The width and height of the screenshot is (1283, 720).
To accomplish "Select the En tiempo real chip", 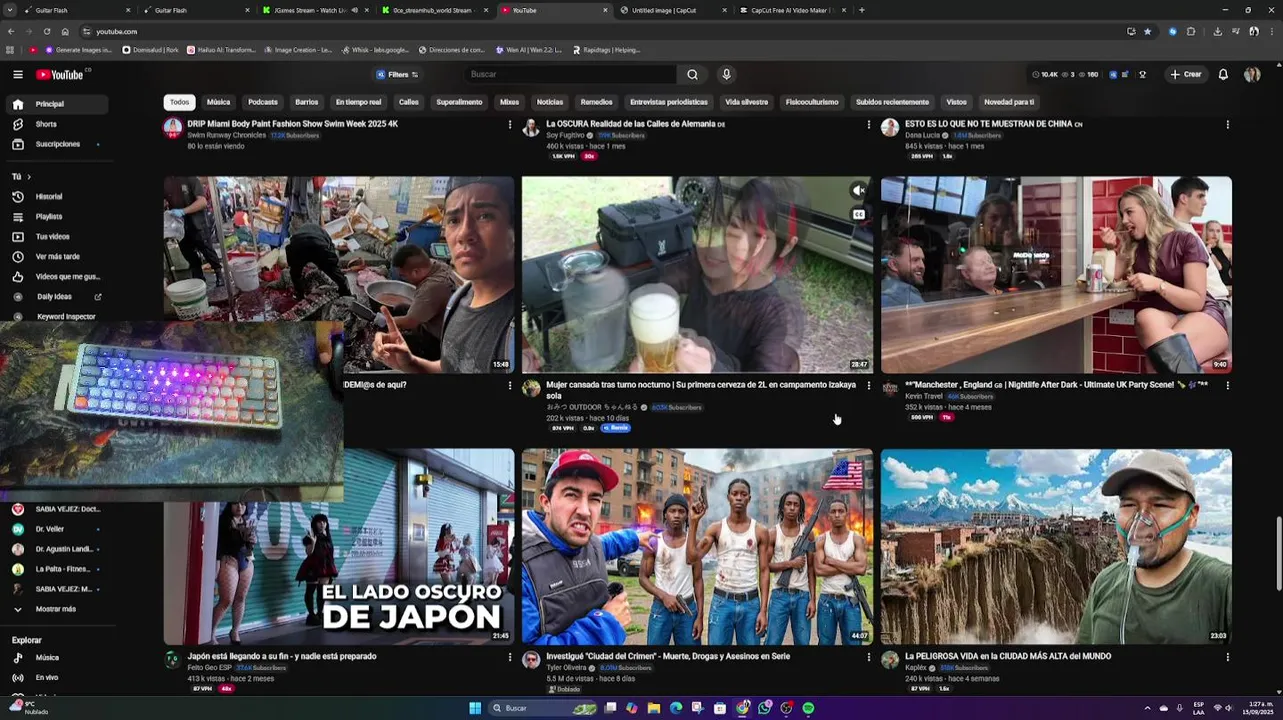I will (x=358, y=102).
